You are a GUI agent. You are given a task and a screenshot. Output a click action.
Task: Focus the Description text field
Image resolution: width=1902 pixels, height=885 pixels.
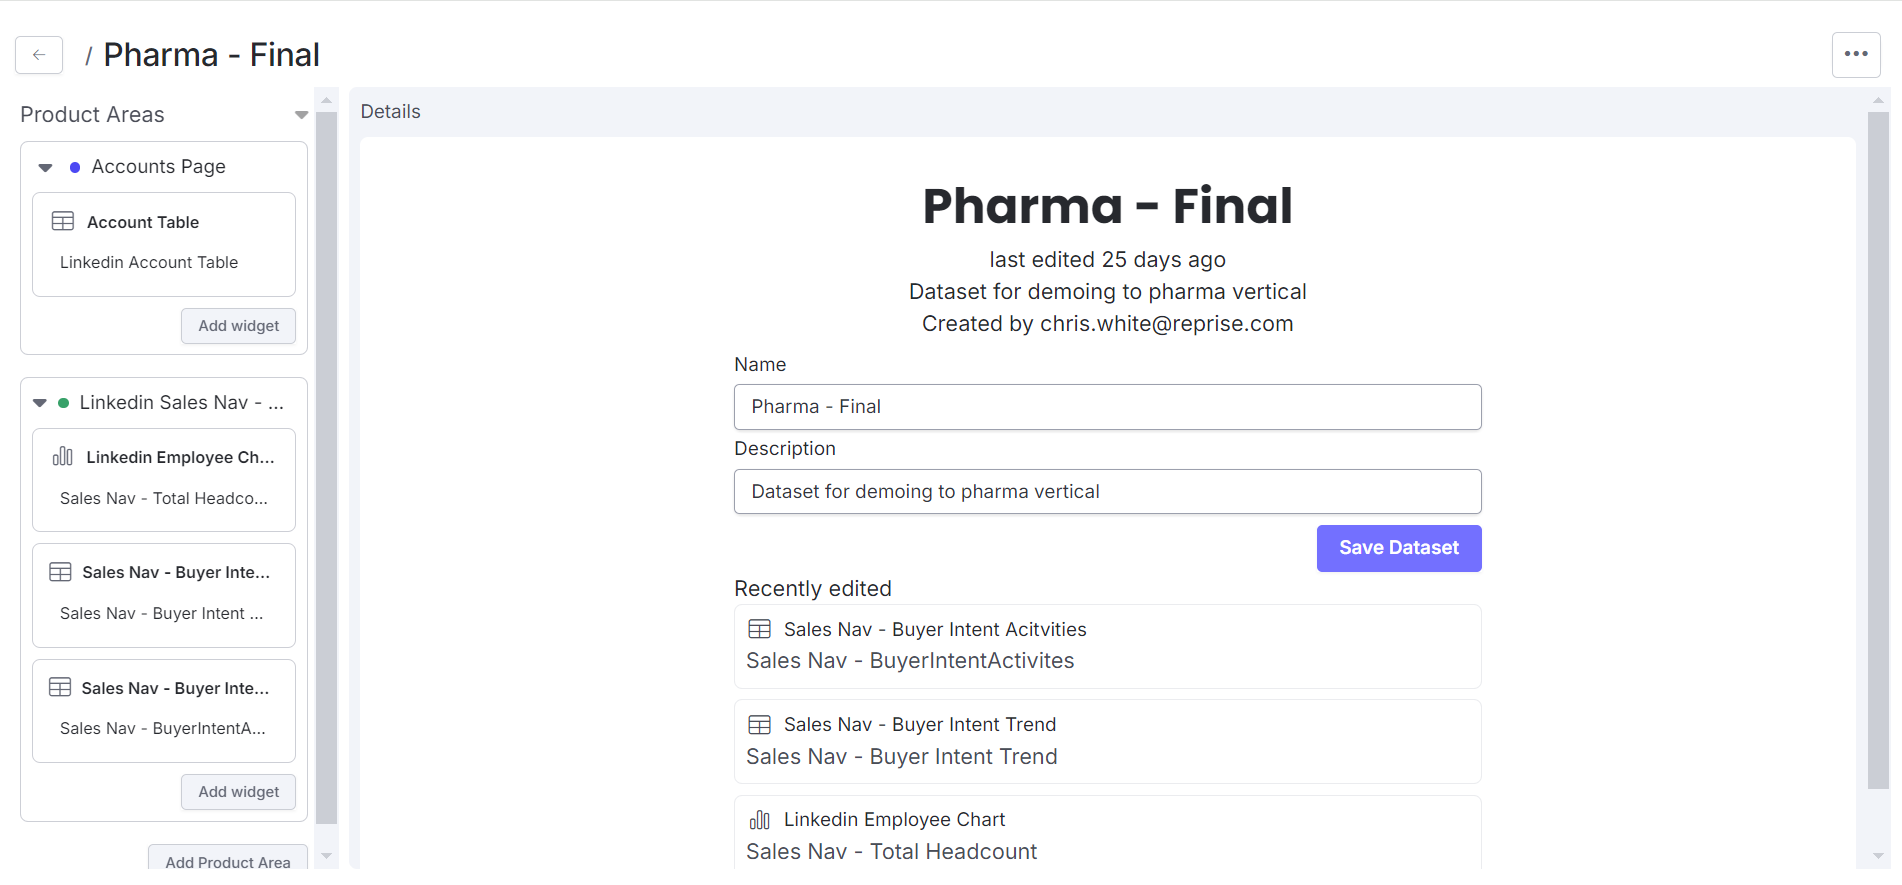[x=1107, y=492]
